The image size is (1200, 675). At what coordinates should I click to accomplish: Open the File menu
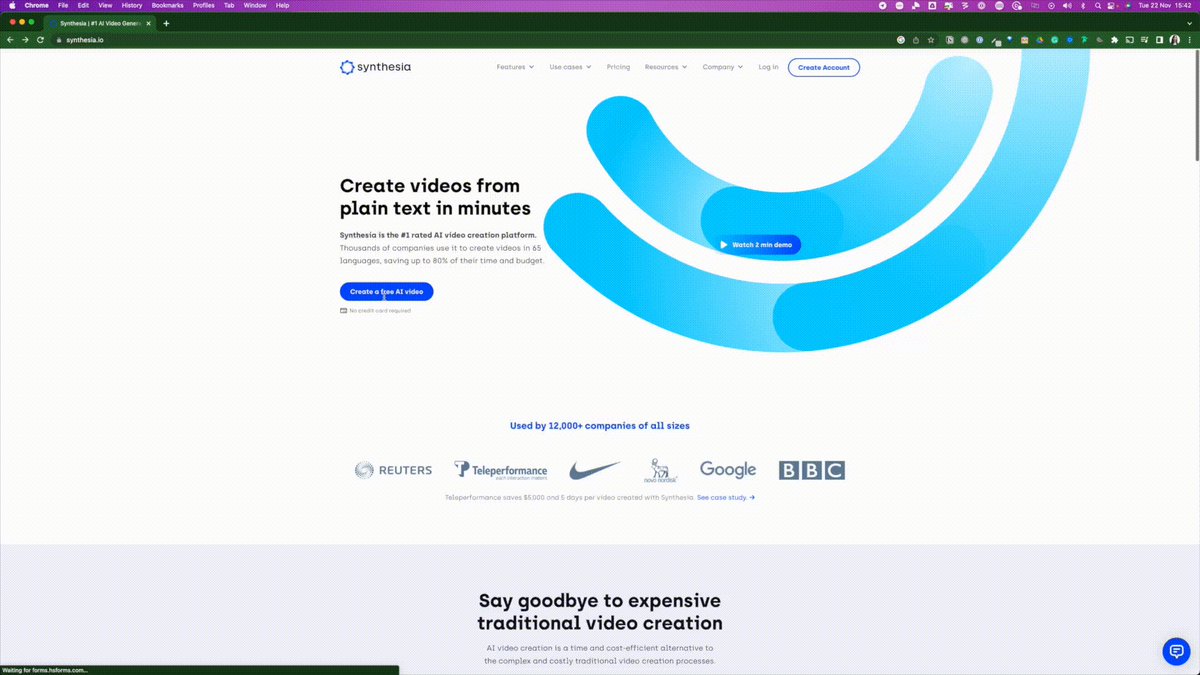[63, 5]
